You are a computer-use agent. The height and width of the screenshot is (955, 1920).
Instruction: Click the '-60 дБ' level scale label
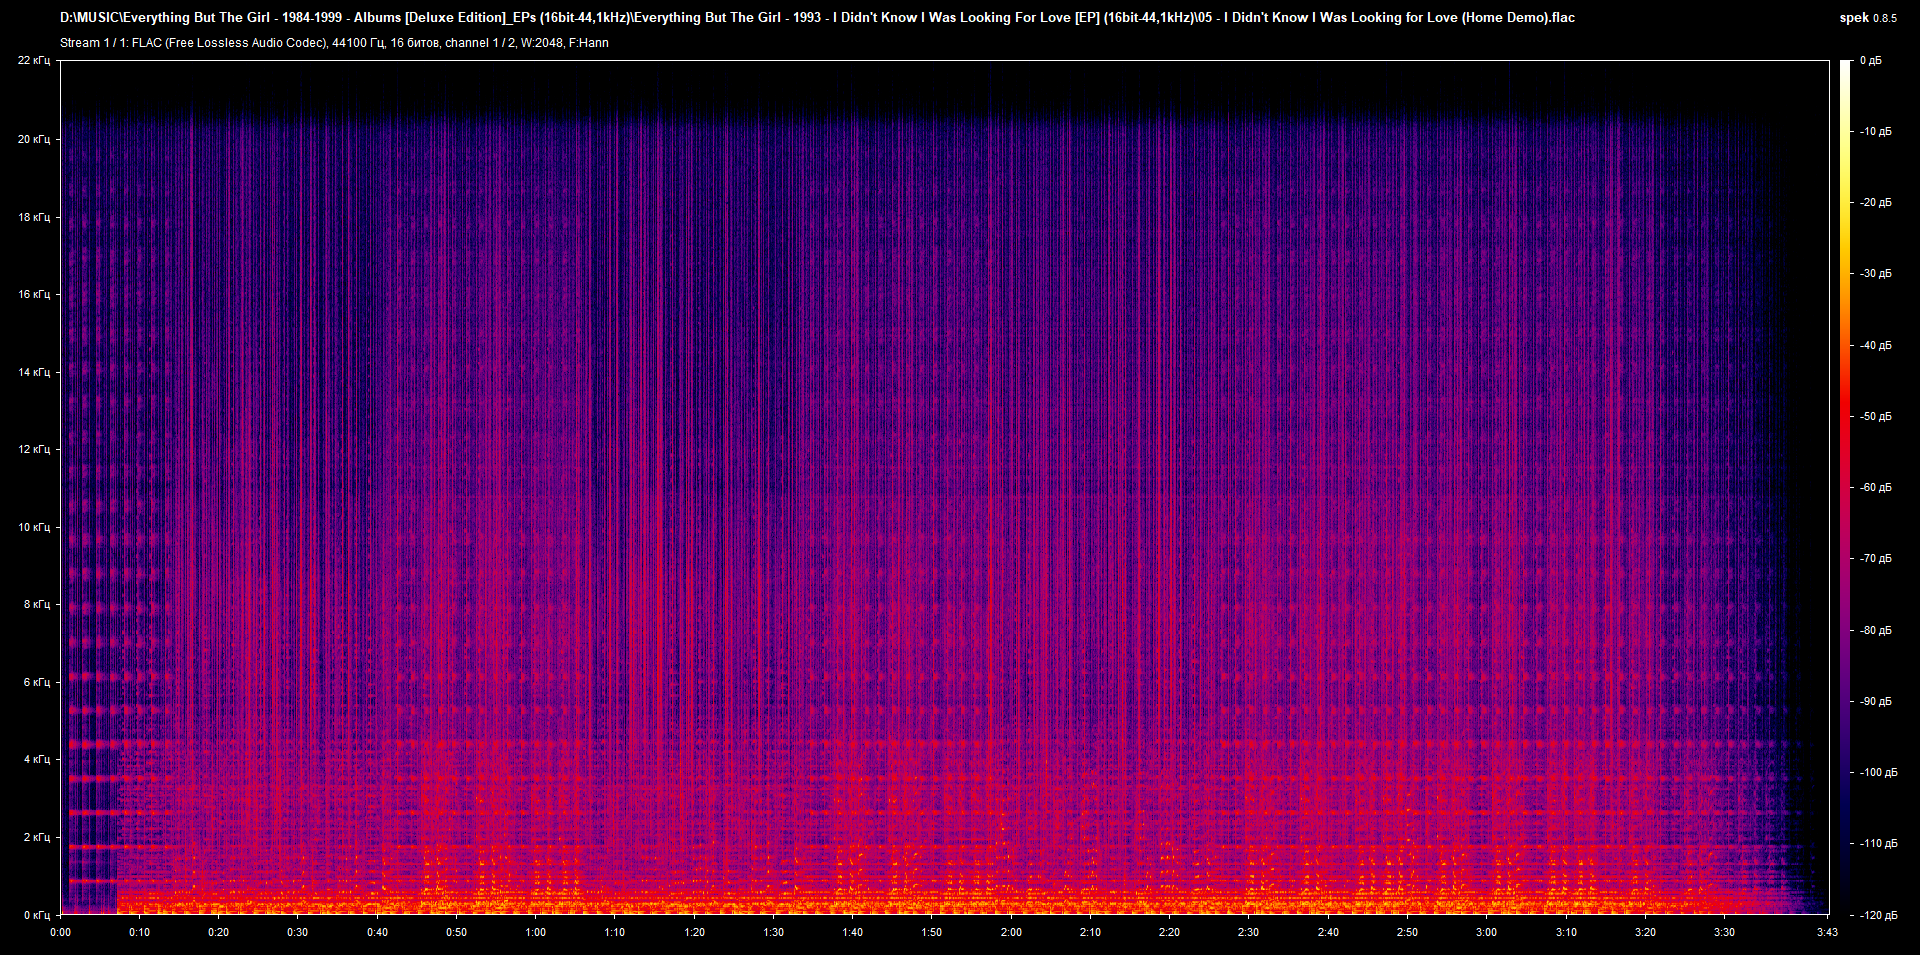point(1876,488)
